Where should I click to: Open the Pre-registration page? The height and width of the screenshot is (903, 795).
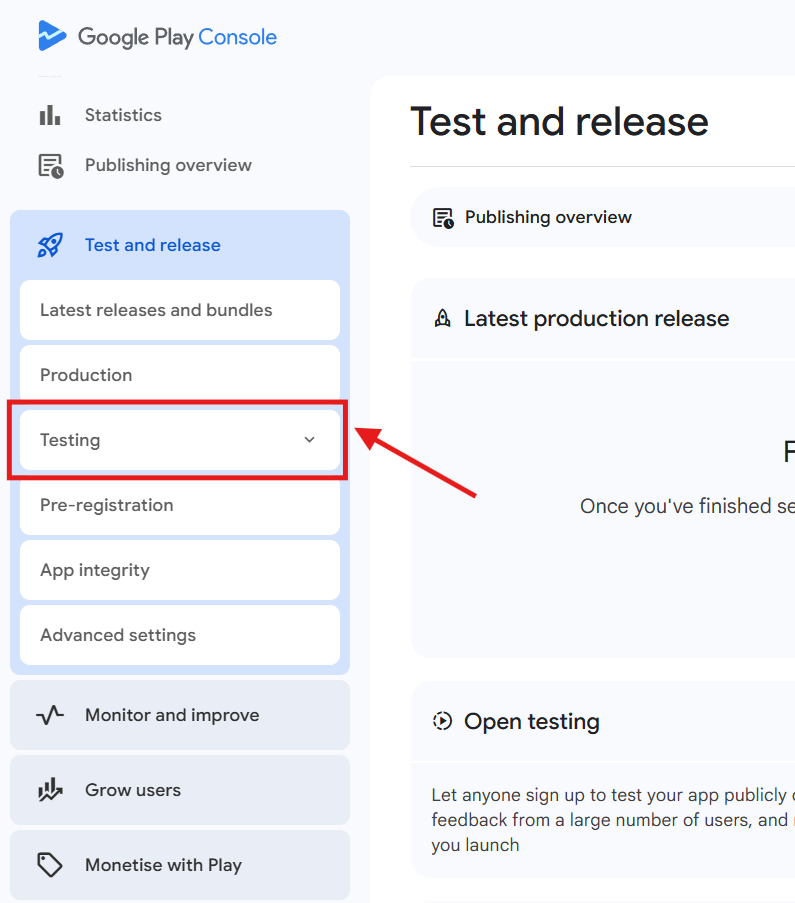pyautogui.click(x=107, y=505)
